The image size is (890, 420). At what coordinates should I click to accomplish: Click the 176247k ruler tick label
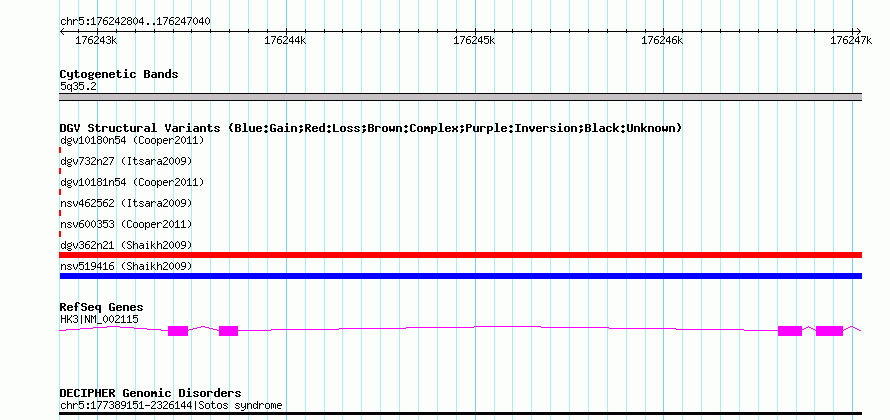click(x=851, y=40)
